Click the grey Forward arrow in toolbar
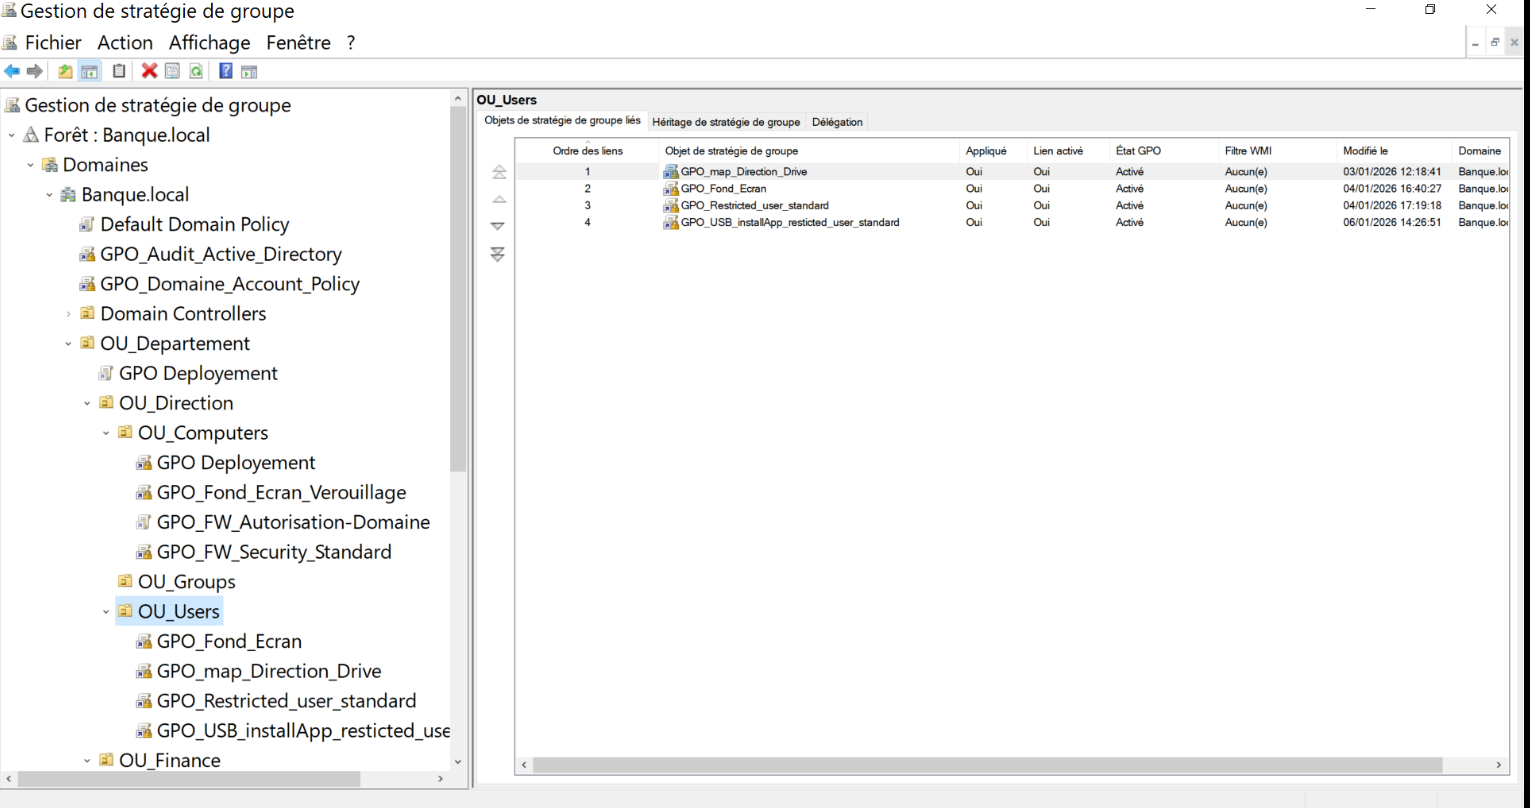This screenshot has width=1530, height=808. [35, 71]
